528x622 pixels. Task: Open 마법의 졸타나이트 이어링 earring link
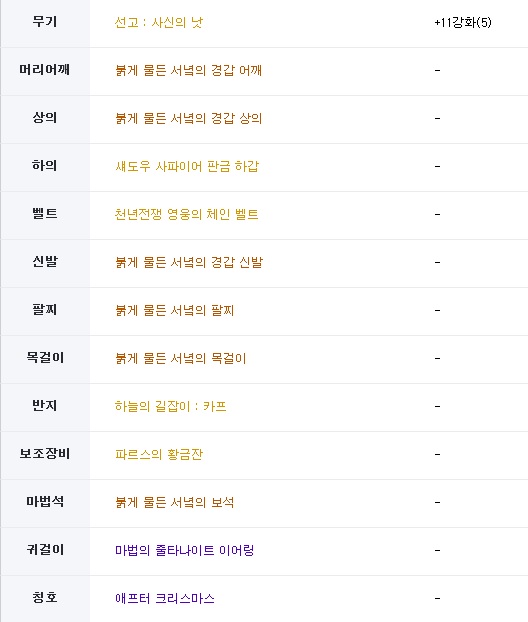(x=184, y=550)
